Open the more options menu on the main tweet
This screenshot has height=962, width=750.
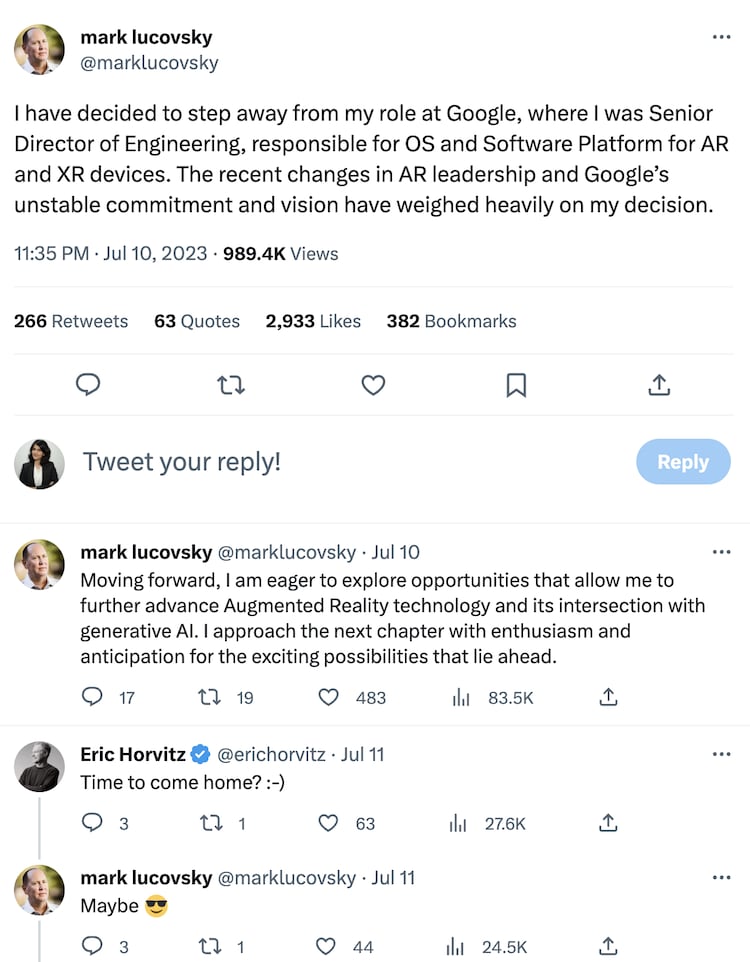pos(721,37)
